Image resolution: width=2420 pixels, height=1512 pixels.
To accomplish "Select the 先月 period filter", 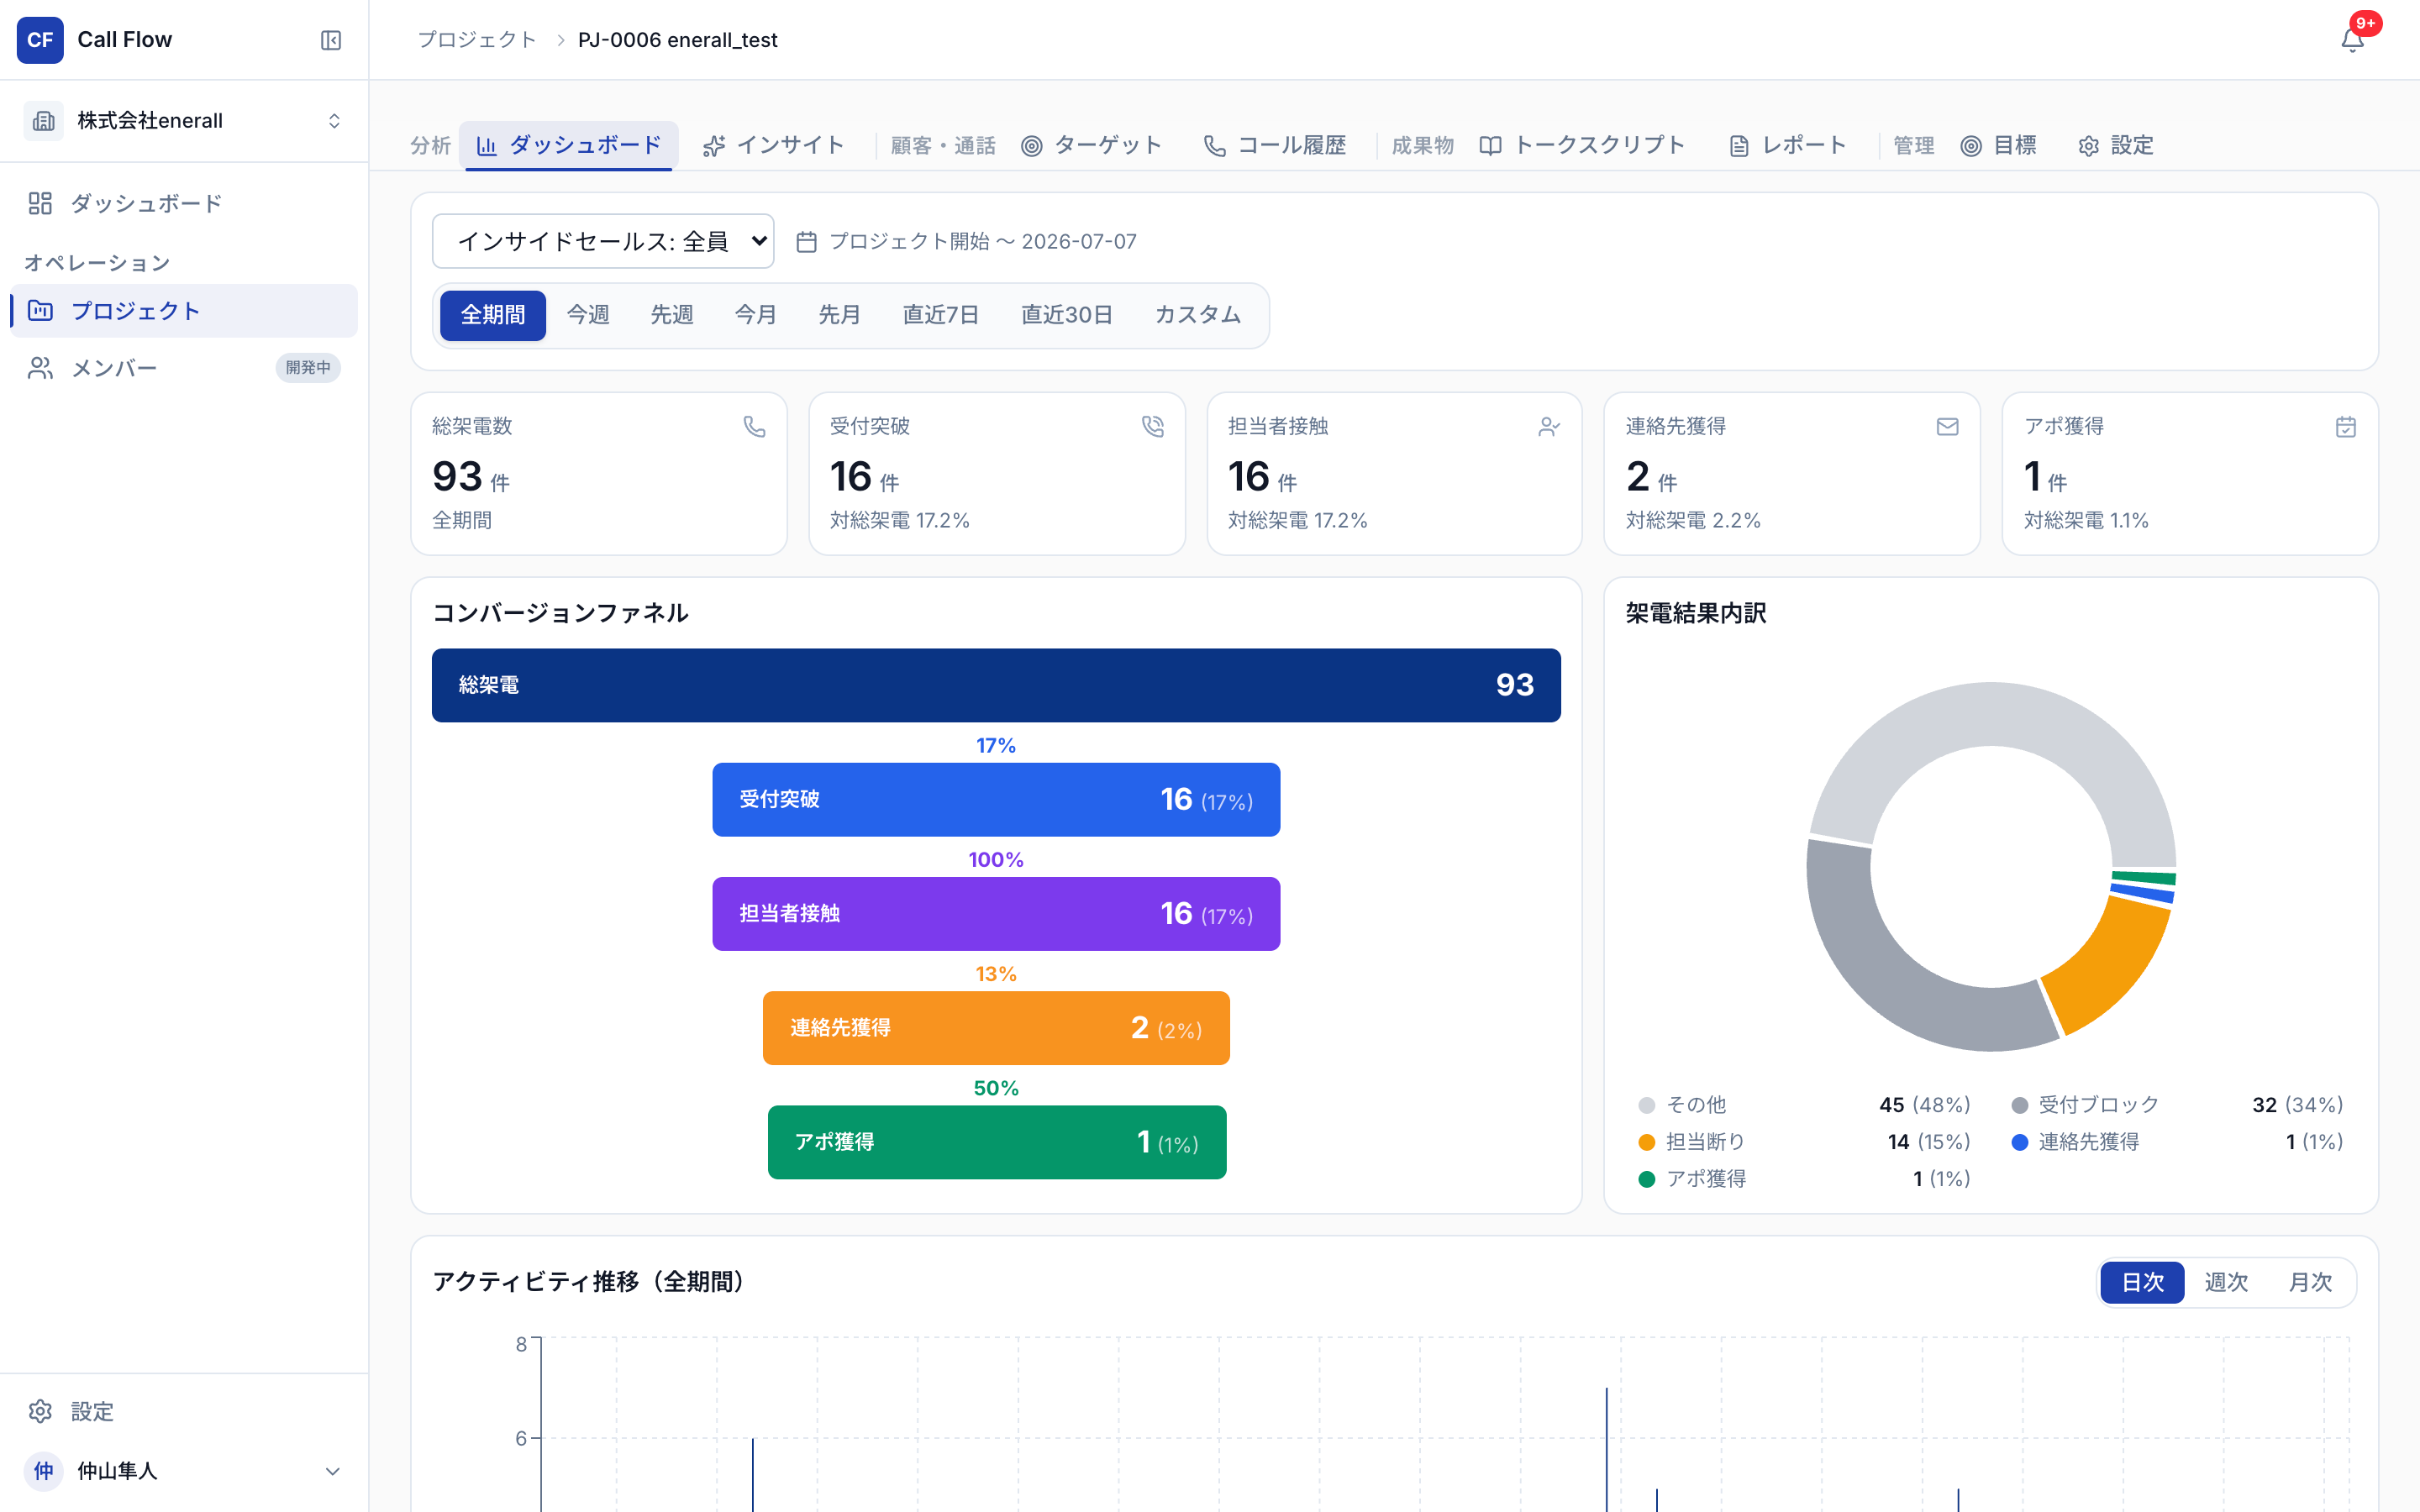I will pos(840,315).
